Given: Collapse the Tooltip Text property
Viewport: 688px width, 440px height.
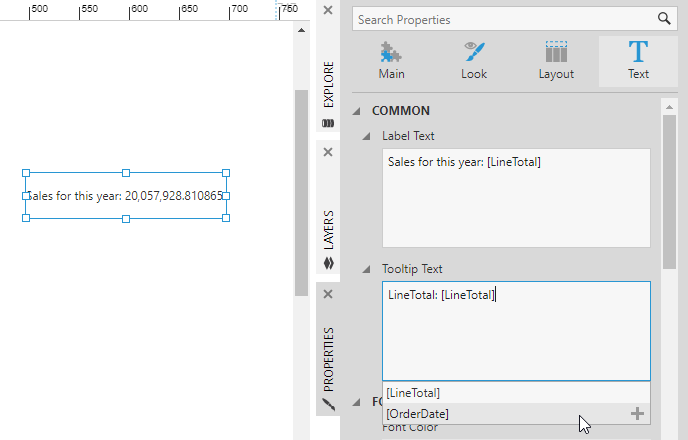Looking at the screenshot, I should [368, 269].
